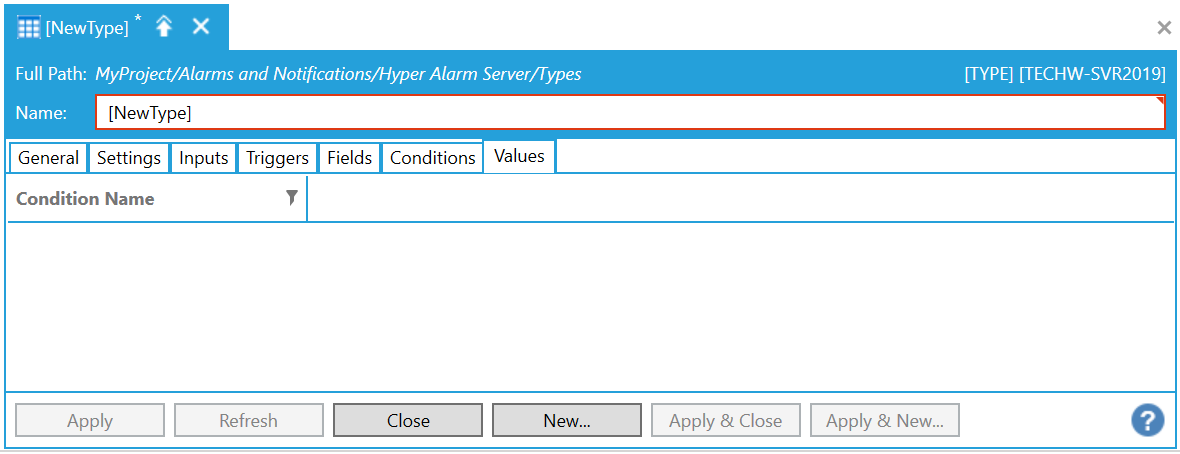Show the Fields tab
Viewport: 1180px width, 454px height.
click(350, 158)
